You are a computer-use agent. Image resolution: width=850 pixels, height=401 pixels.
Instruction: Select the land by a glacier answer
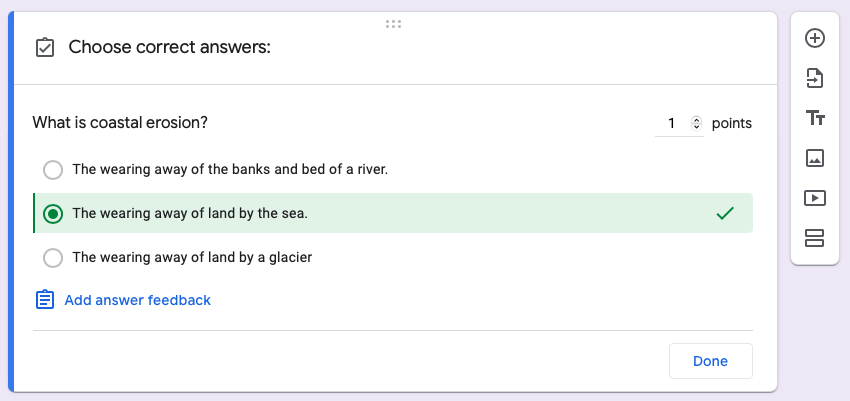[x=53, y=258]
